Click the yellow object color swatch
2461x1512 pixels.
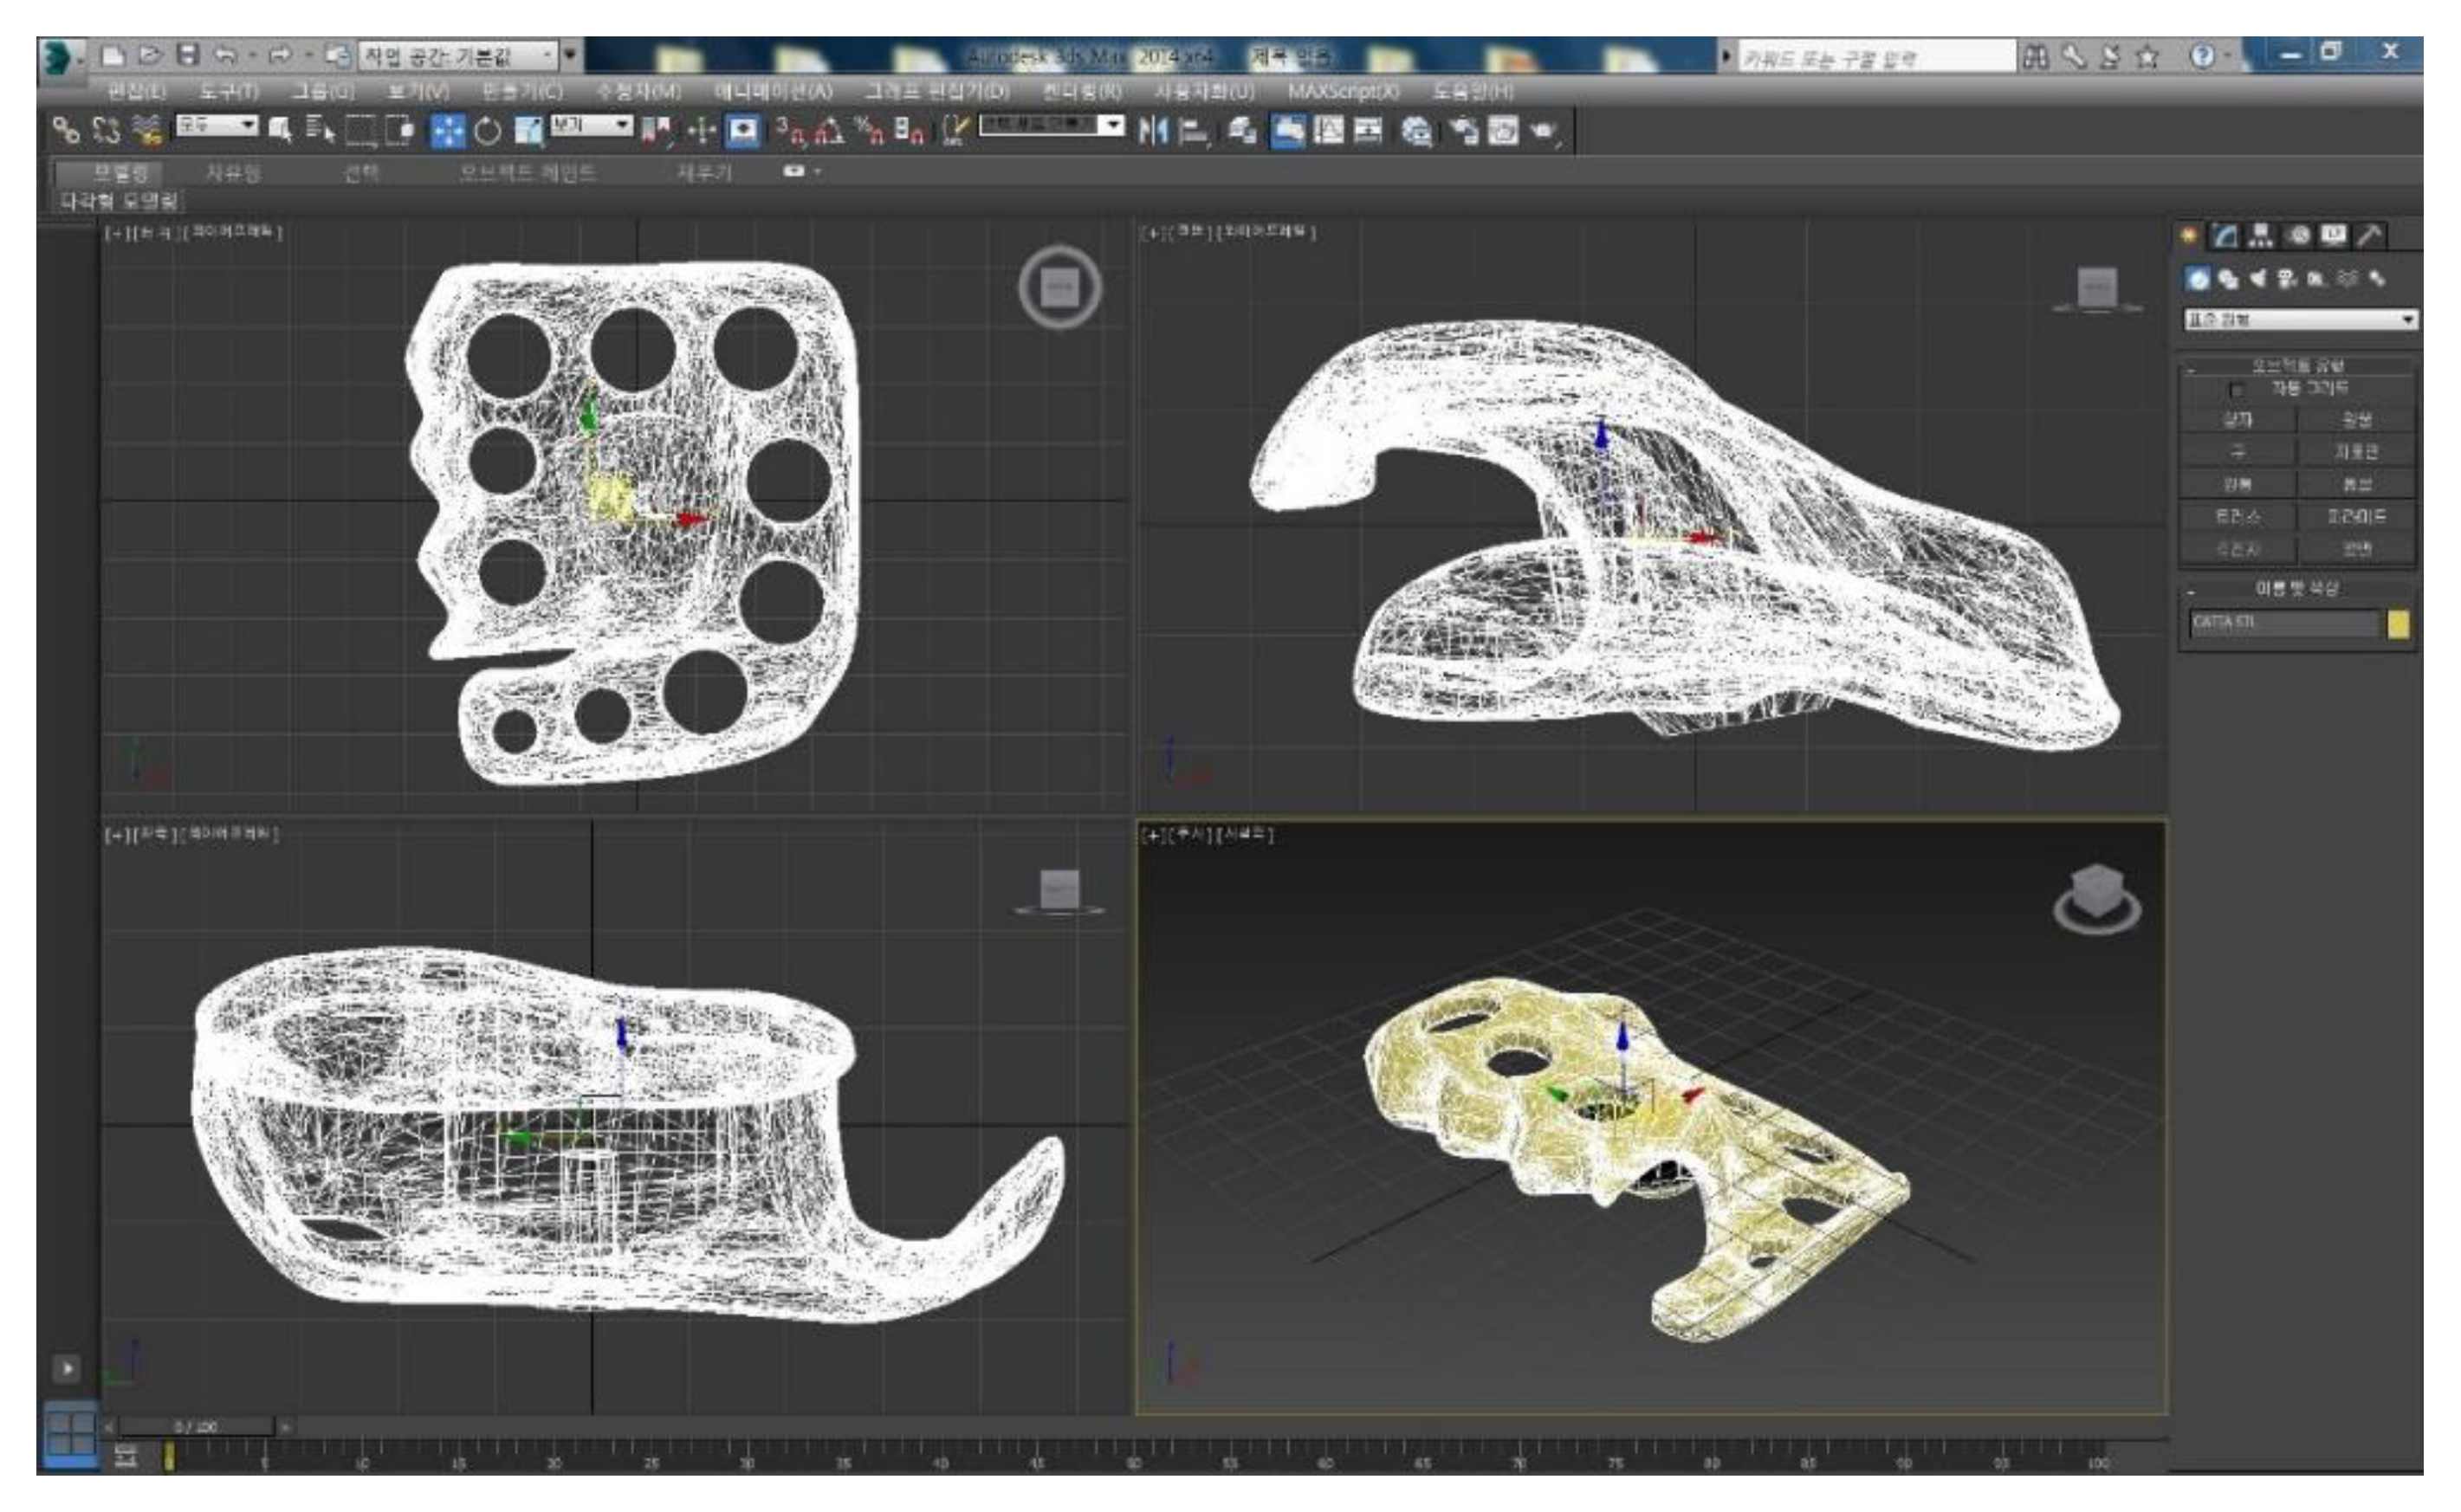click(x=2398, y=624)
